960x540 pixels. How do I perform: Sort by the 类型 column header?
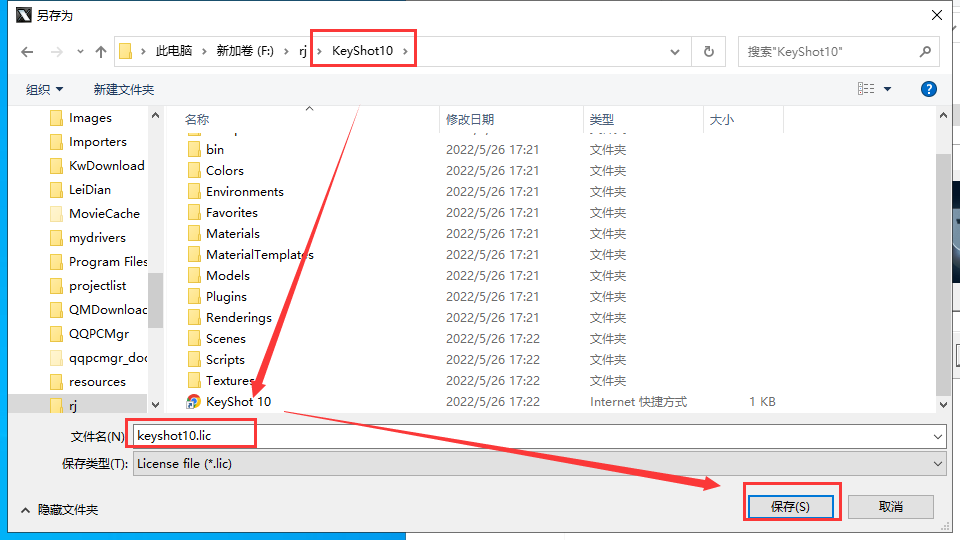pyautogui.click(x=601, y=119)
